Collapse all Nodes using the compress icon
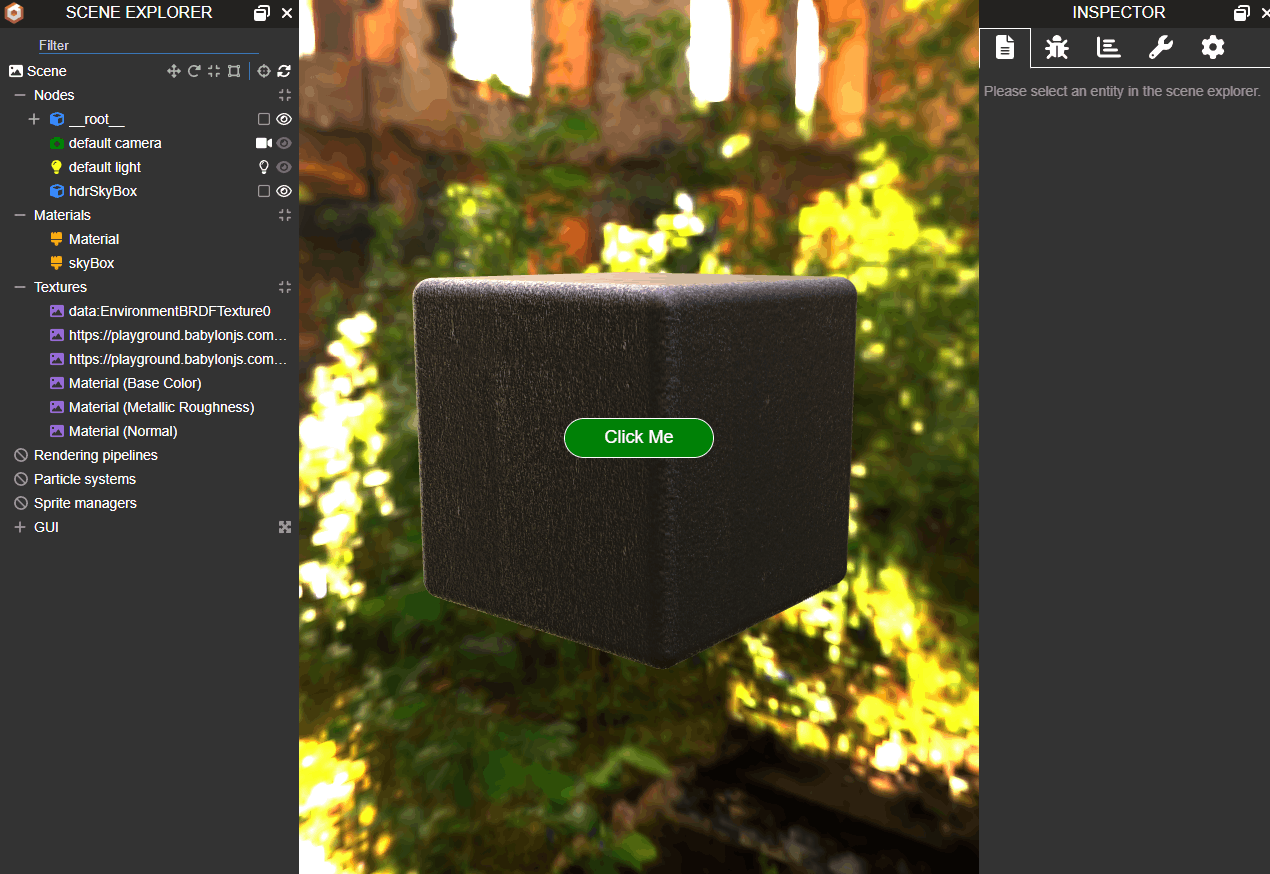 coord(285,95)
